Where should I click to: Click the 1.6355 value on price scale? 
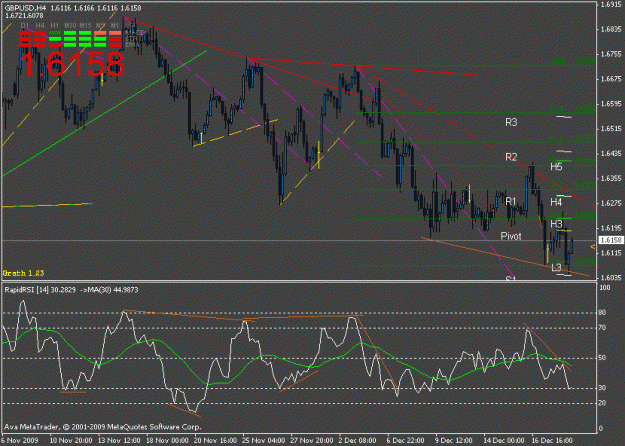611,178
